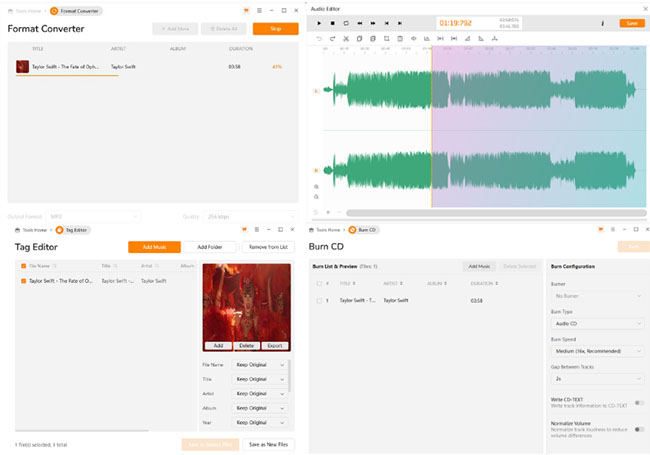Redo the edit in Audio Editor
Viewport: 650px width, 455px height.
point(332,39)
